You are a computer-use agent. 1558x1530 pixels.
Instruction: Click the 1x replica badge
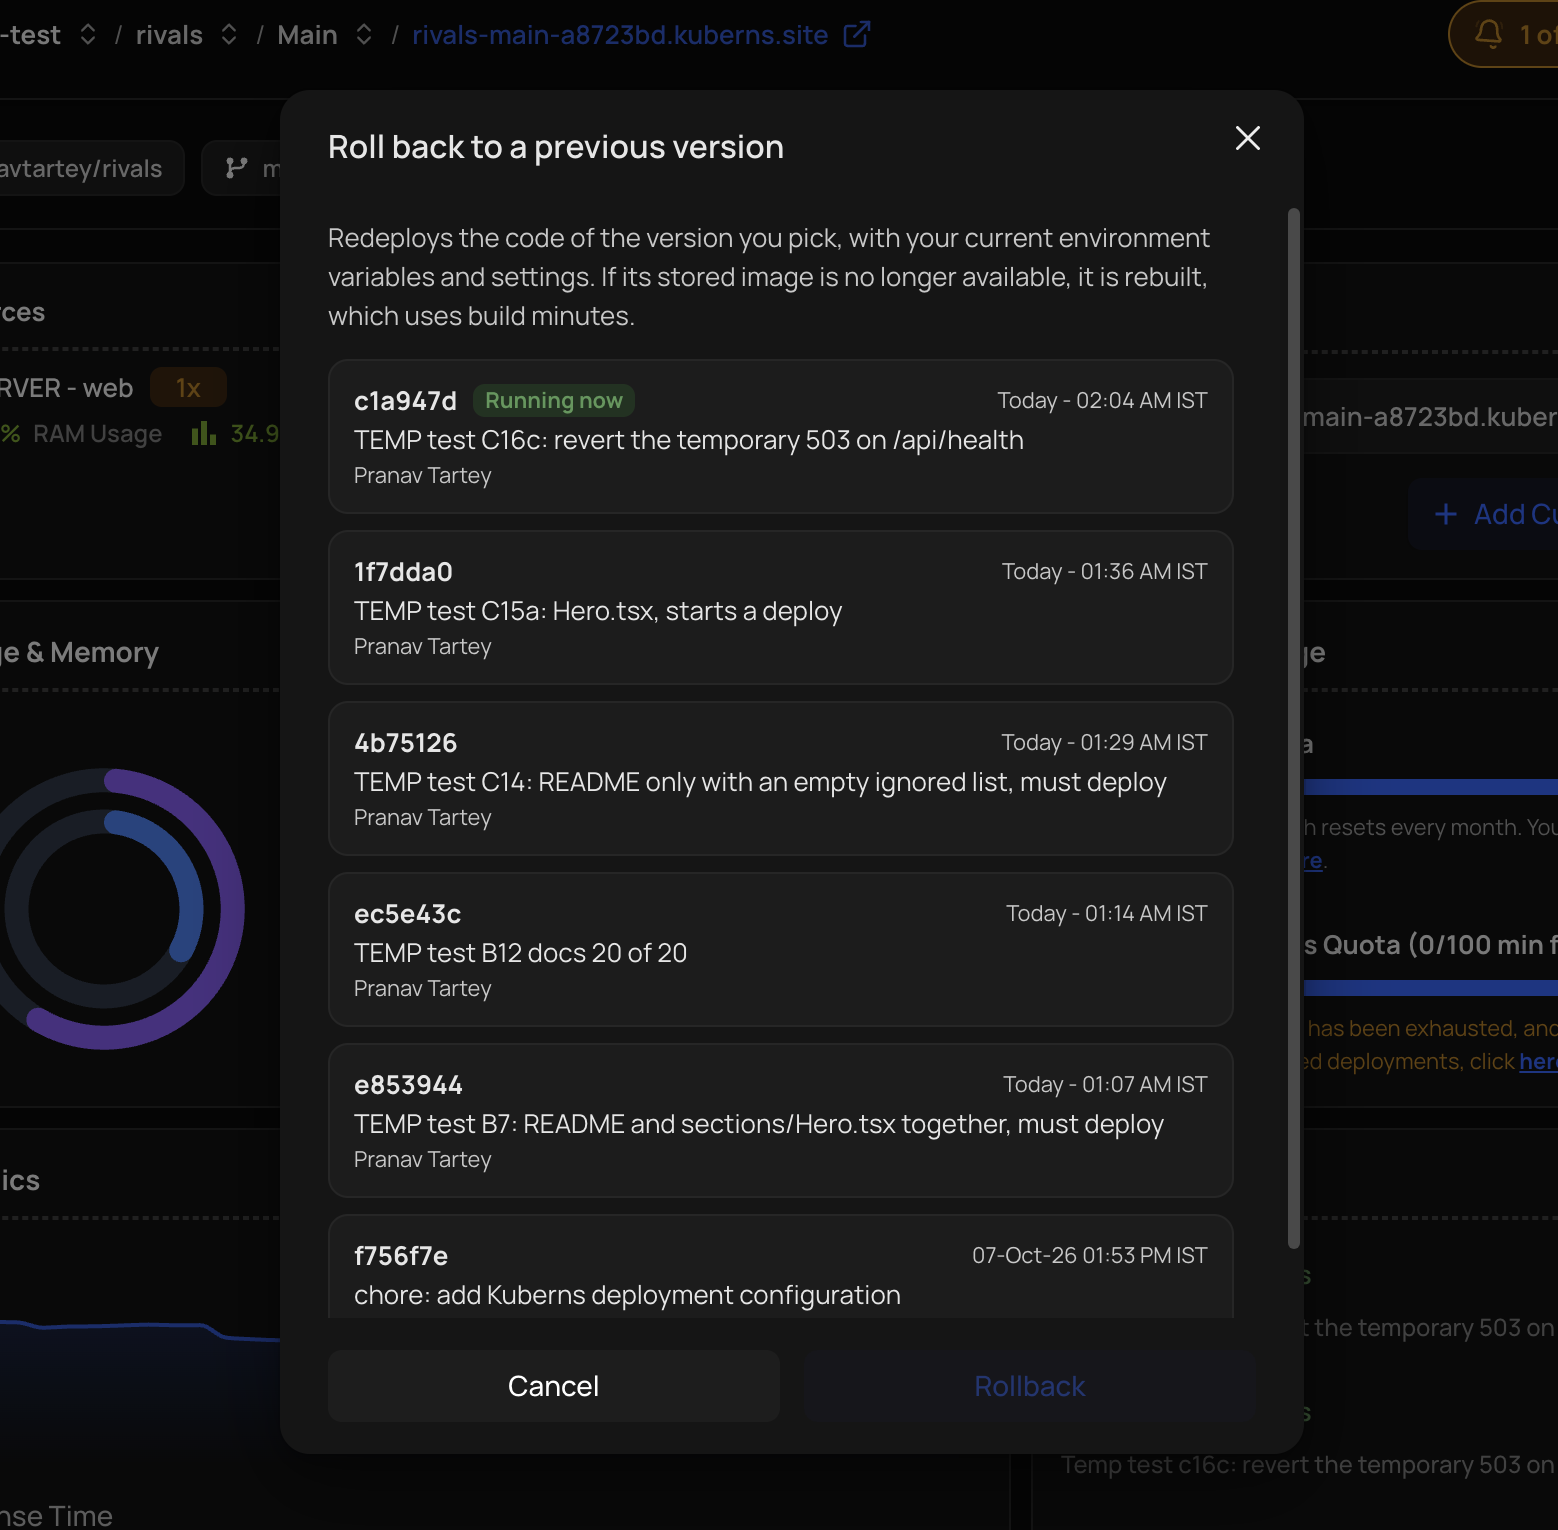click(x=188, y=388)
